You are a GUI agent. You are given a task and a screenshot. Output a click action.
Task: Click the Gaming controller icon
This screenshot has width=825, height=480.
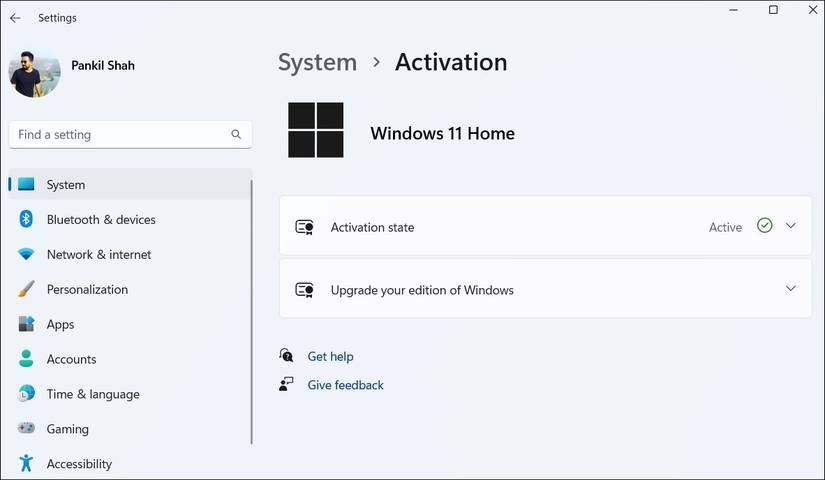[26, 429]
